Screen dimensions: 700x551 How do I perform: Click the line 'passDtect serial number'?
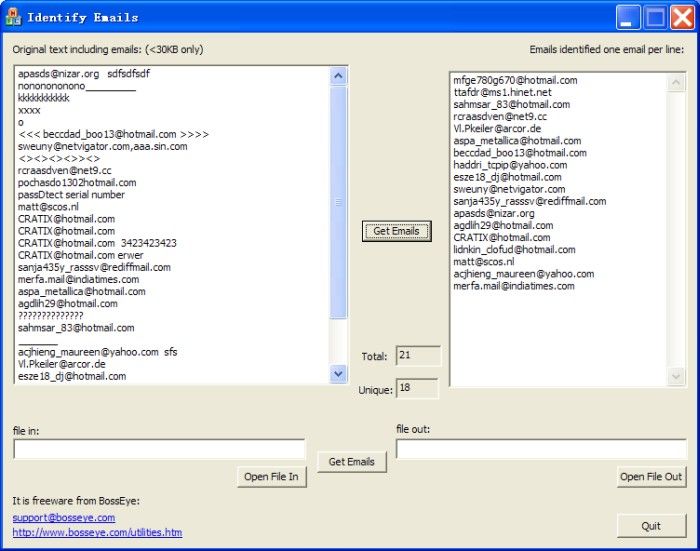click(71, 195)
